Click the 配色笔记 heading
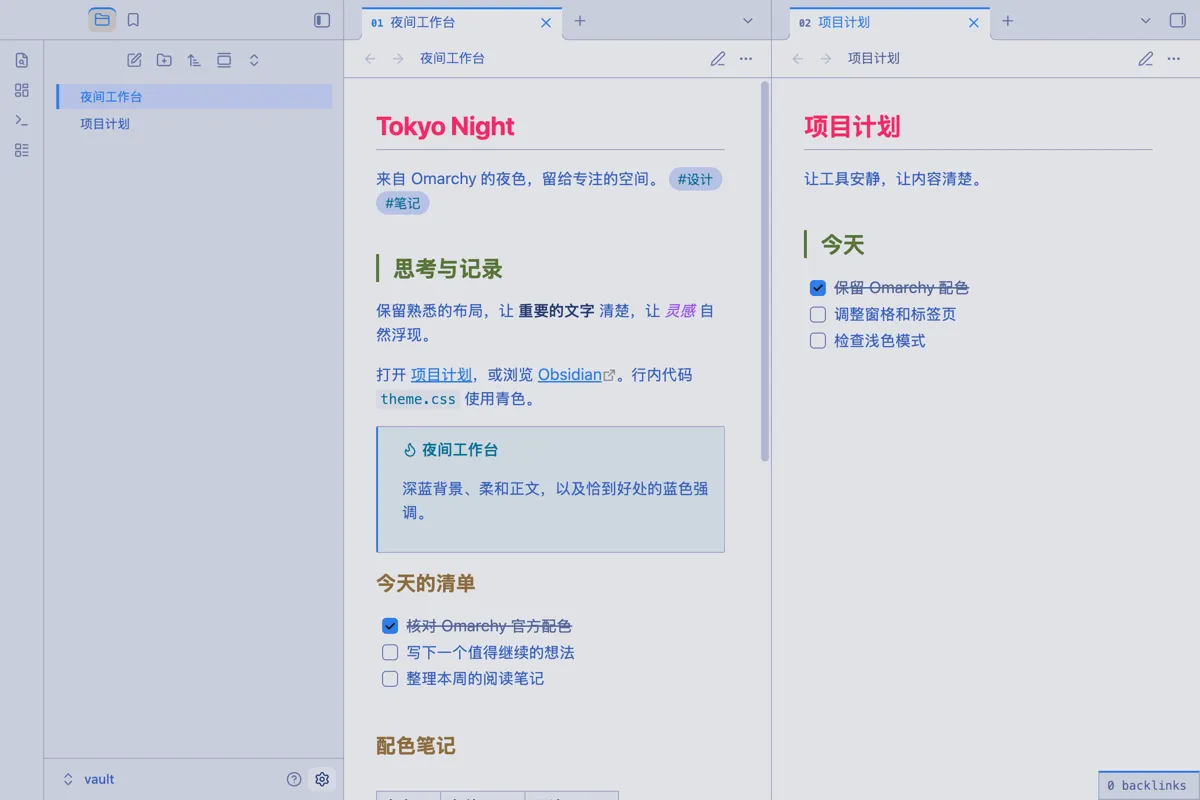 416,746
